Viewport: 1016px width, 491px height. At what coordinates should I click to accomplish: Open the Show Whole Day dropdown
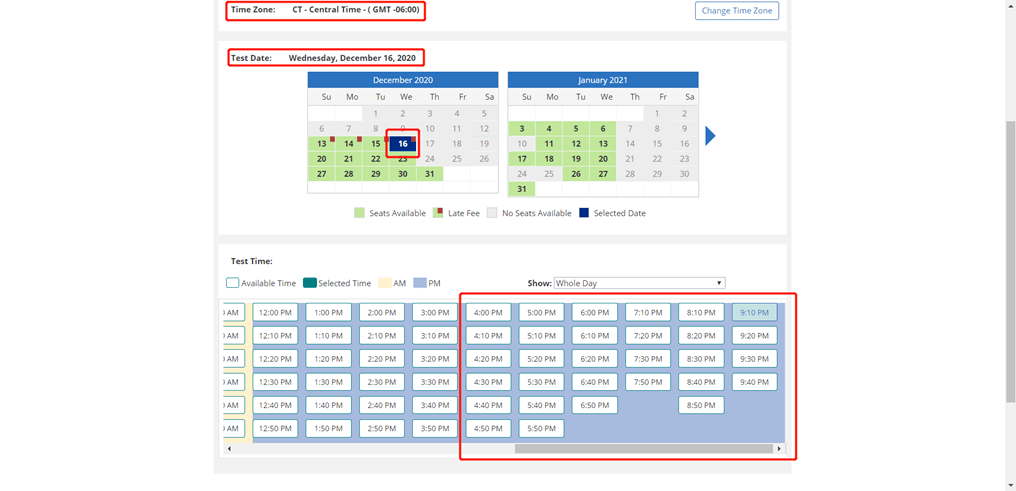pos(639,283)
